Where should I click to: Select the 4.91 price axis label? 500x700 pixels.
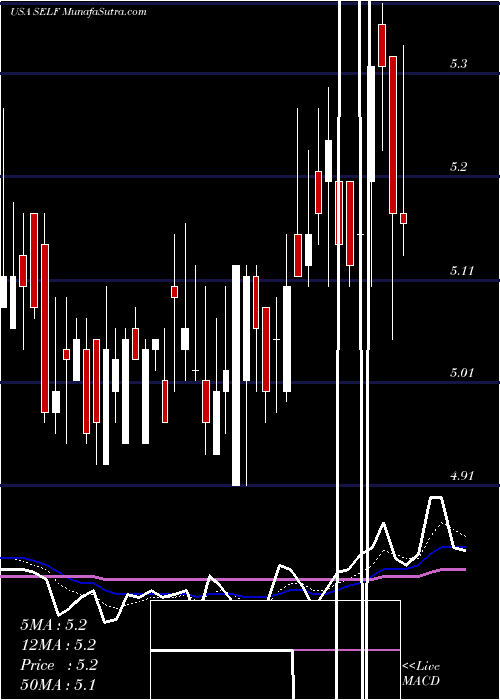pyautogui.click(x=462, y=476)
